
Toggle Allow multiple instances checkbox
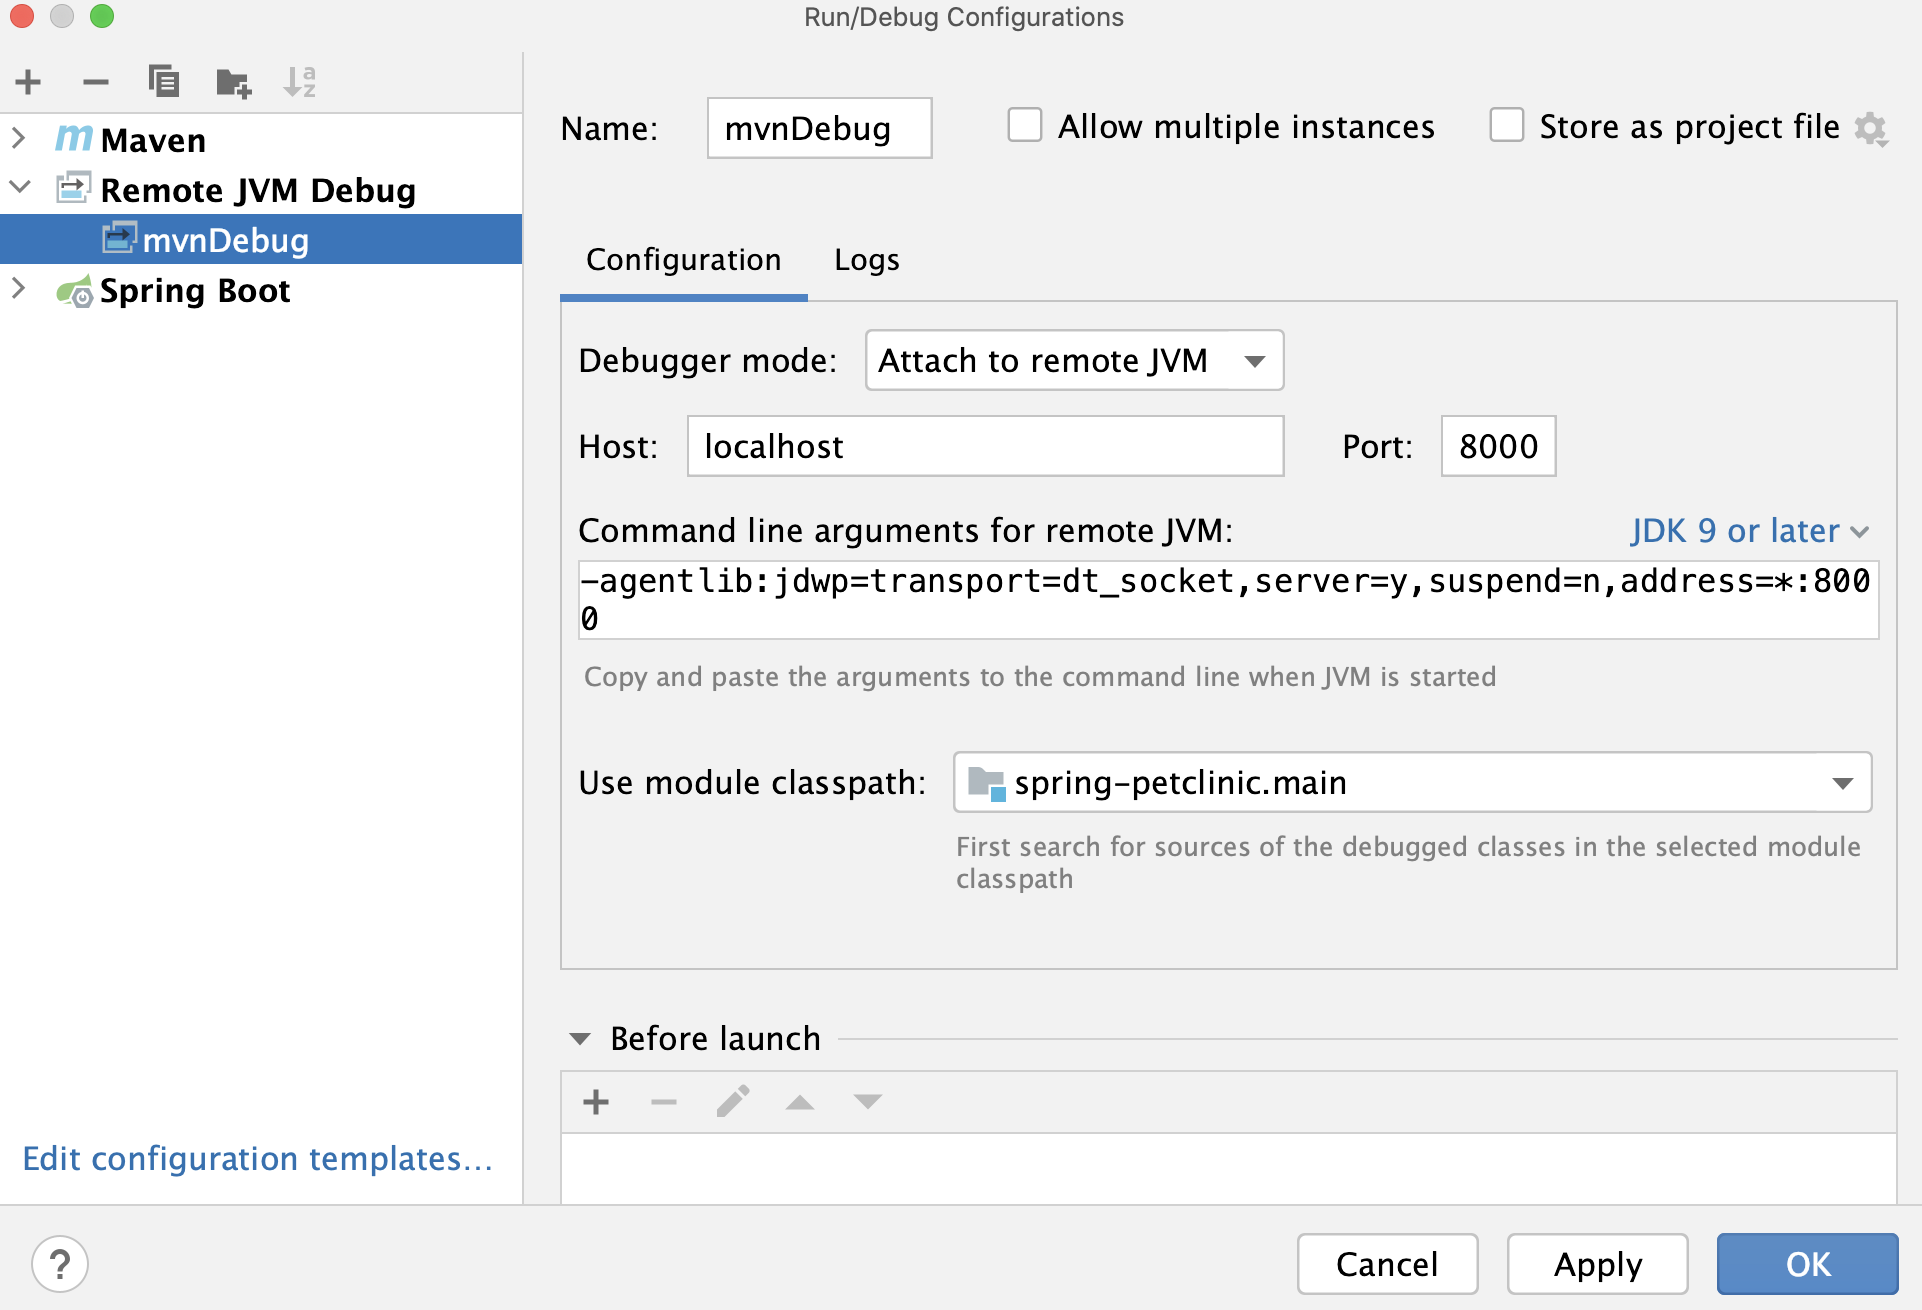click(1024, 127)
